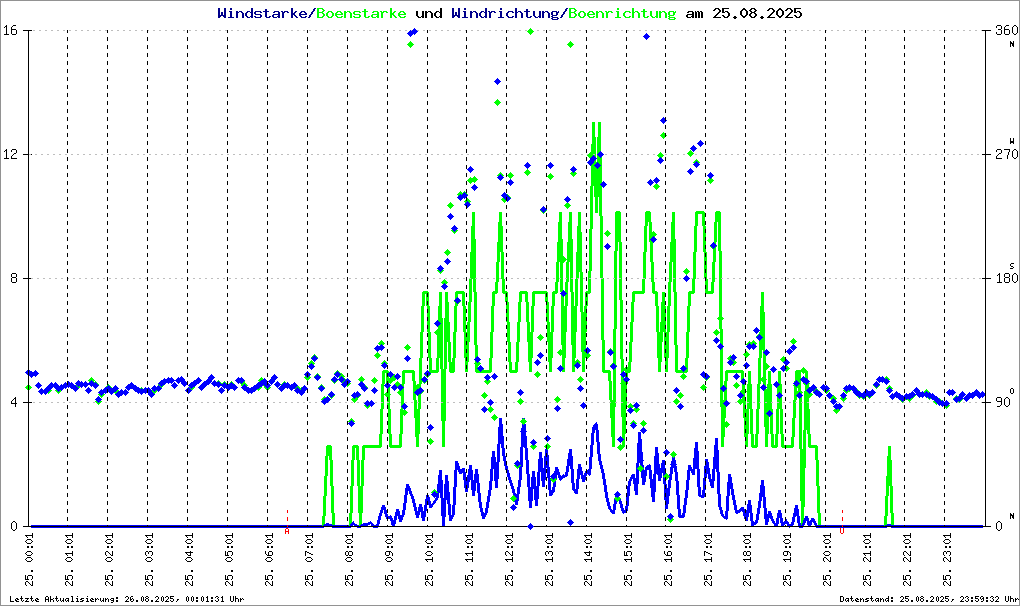Click time label '25. 03:01'
The width and height of the screenshot is (1020, 606).
coord(149,560)
